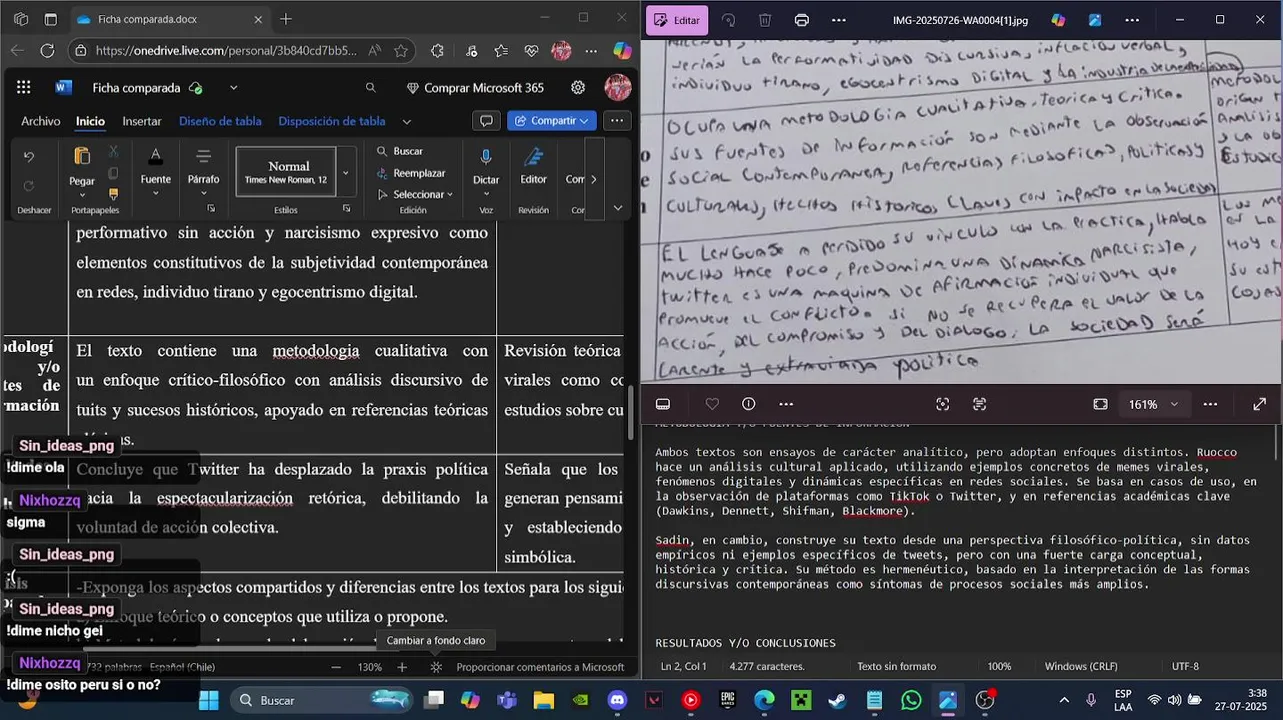Open the Microsoft 365 app launcher grid
Viewport: 1283px width, 720px height.
[24, 88]
